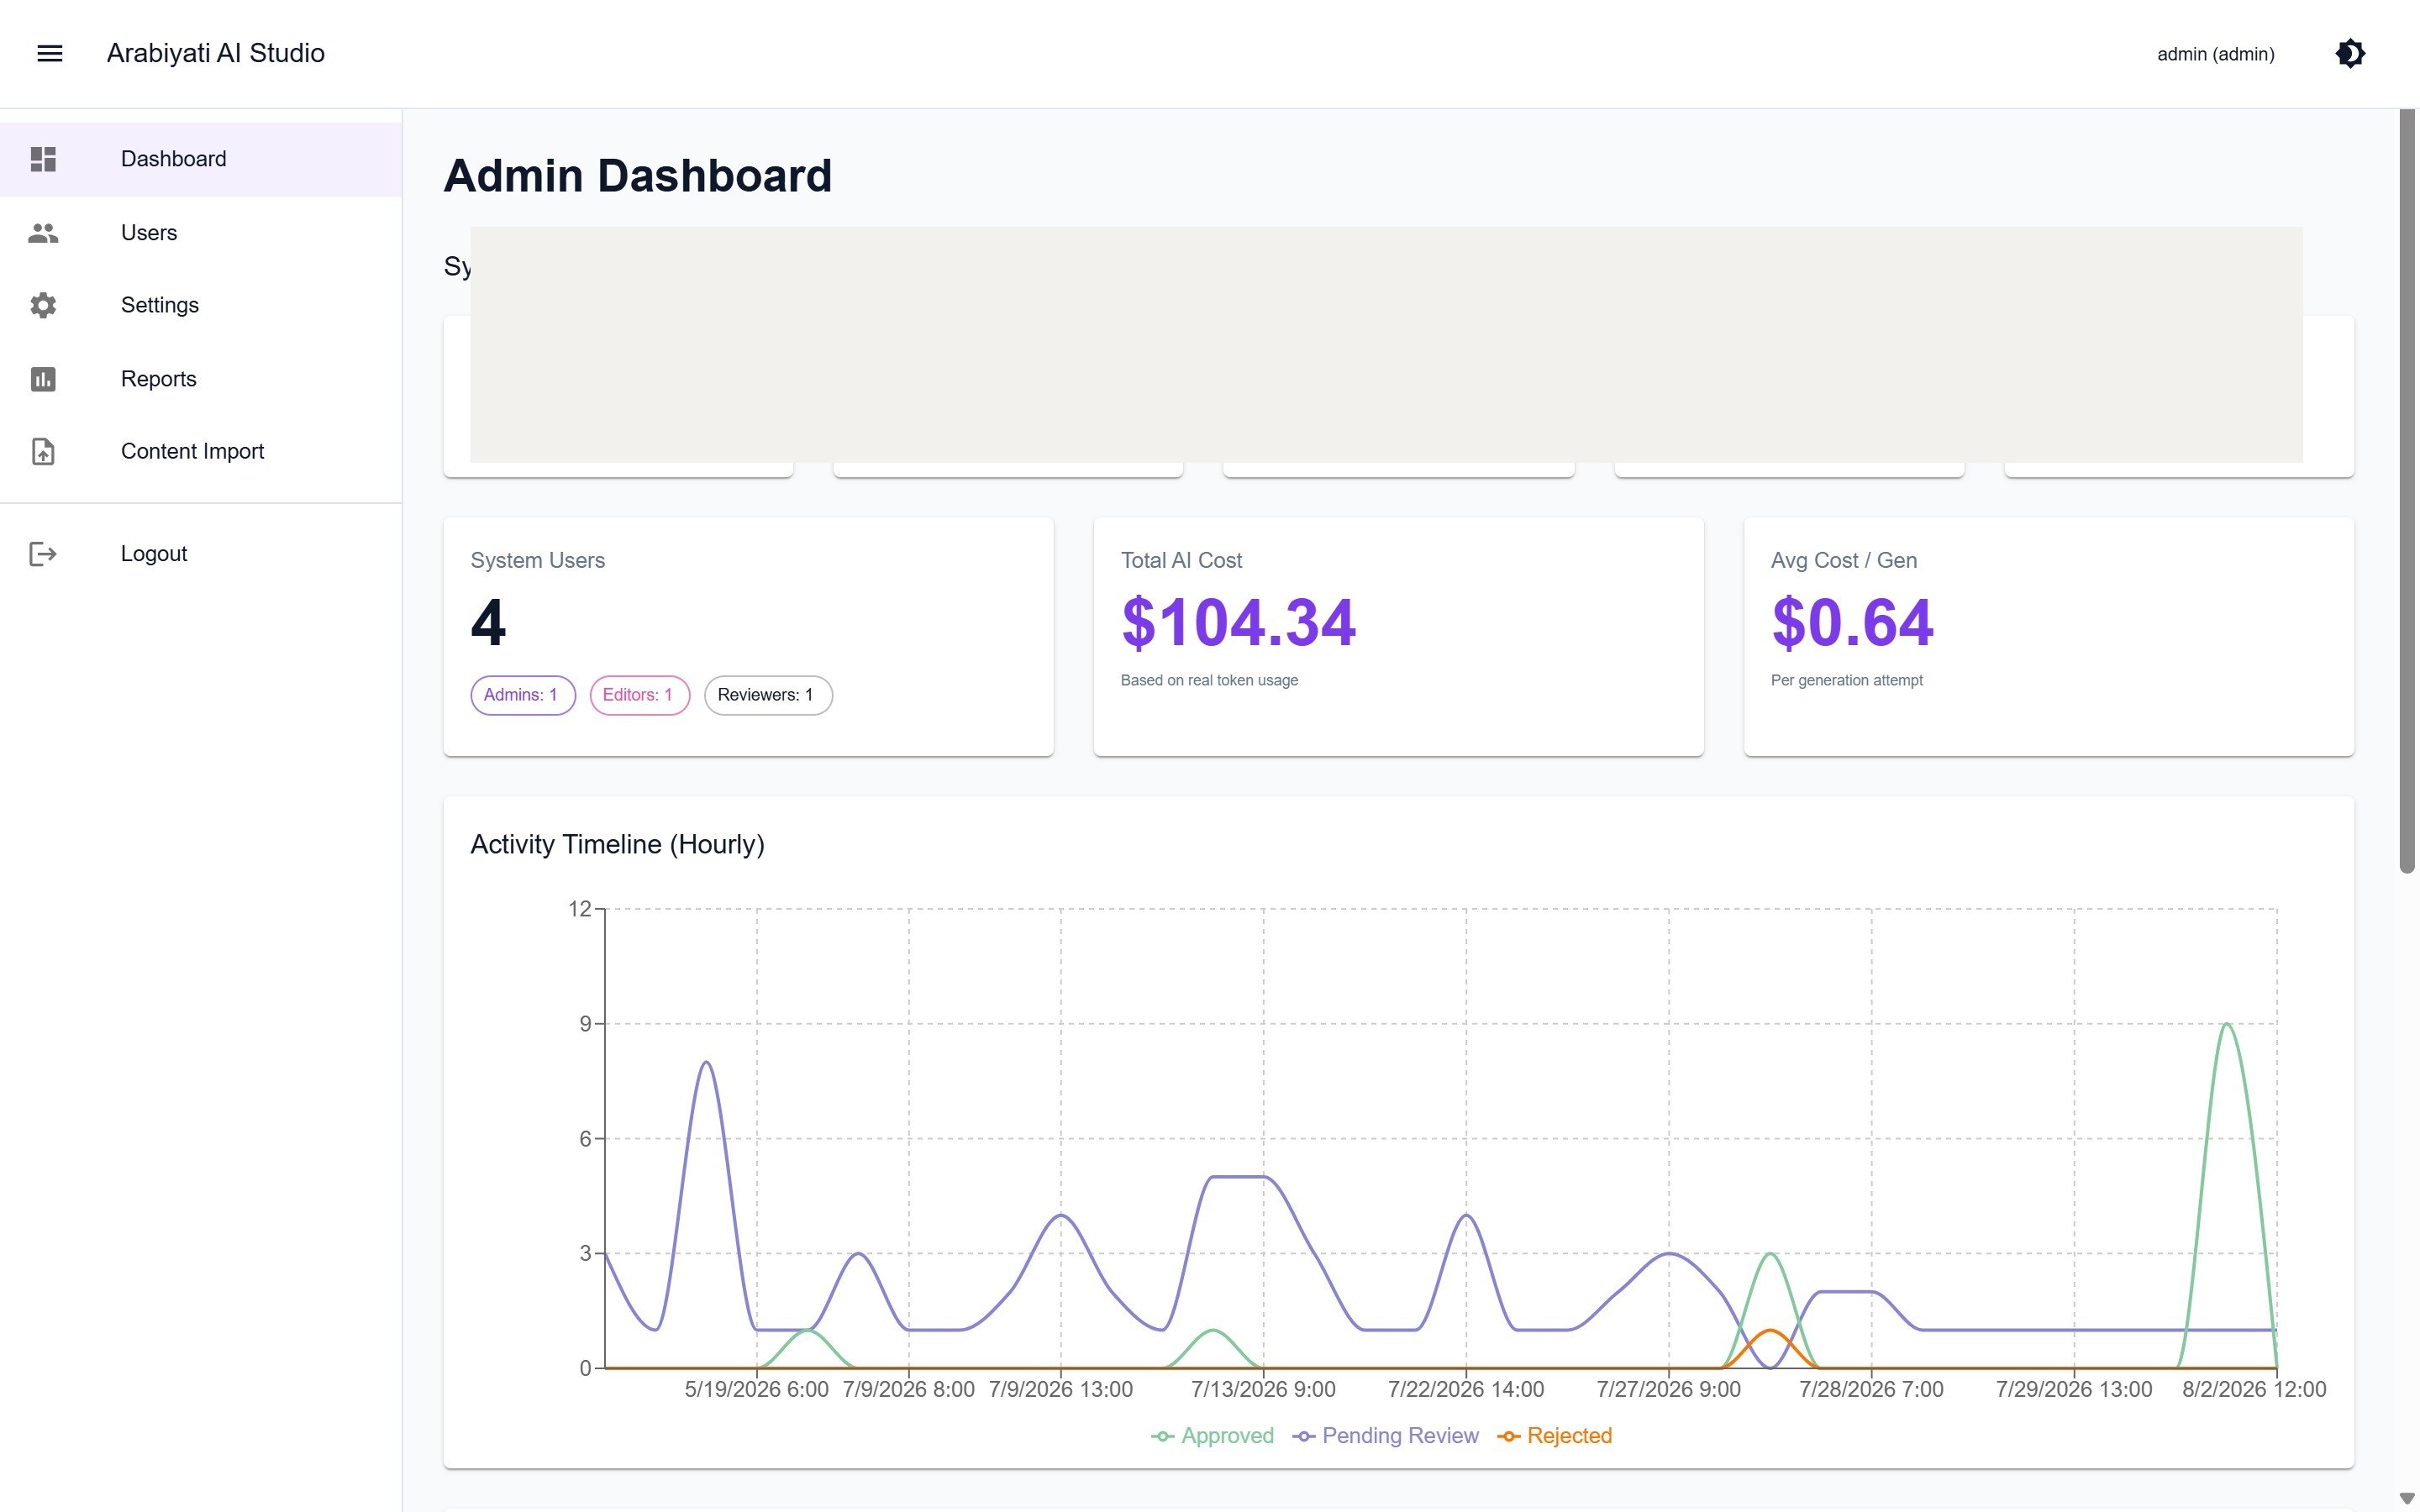This screenshot has height=1512, width=2420.
Task: Click the admin (admin) user label
Action: pos(2216,54)
